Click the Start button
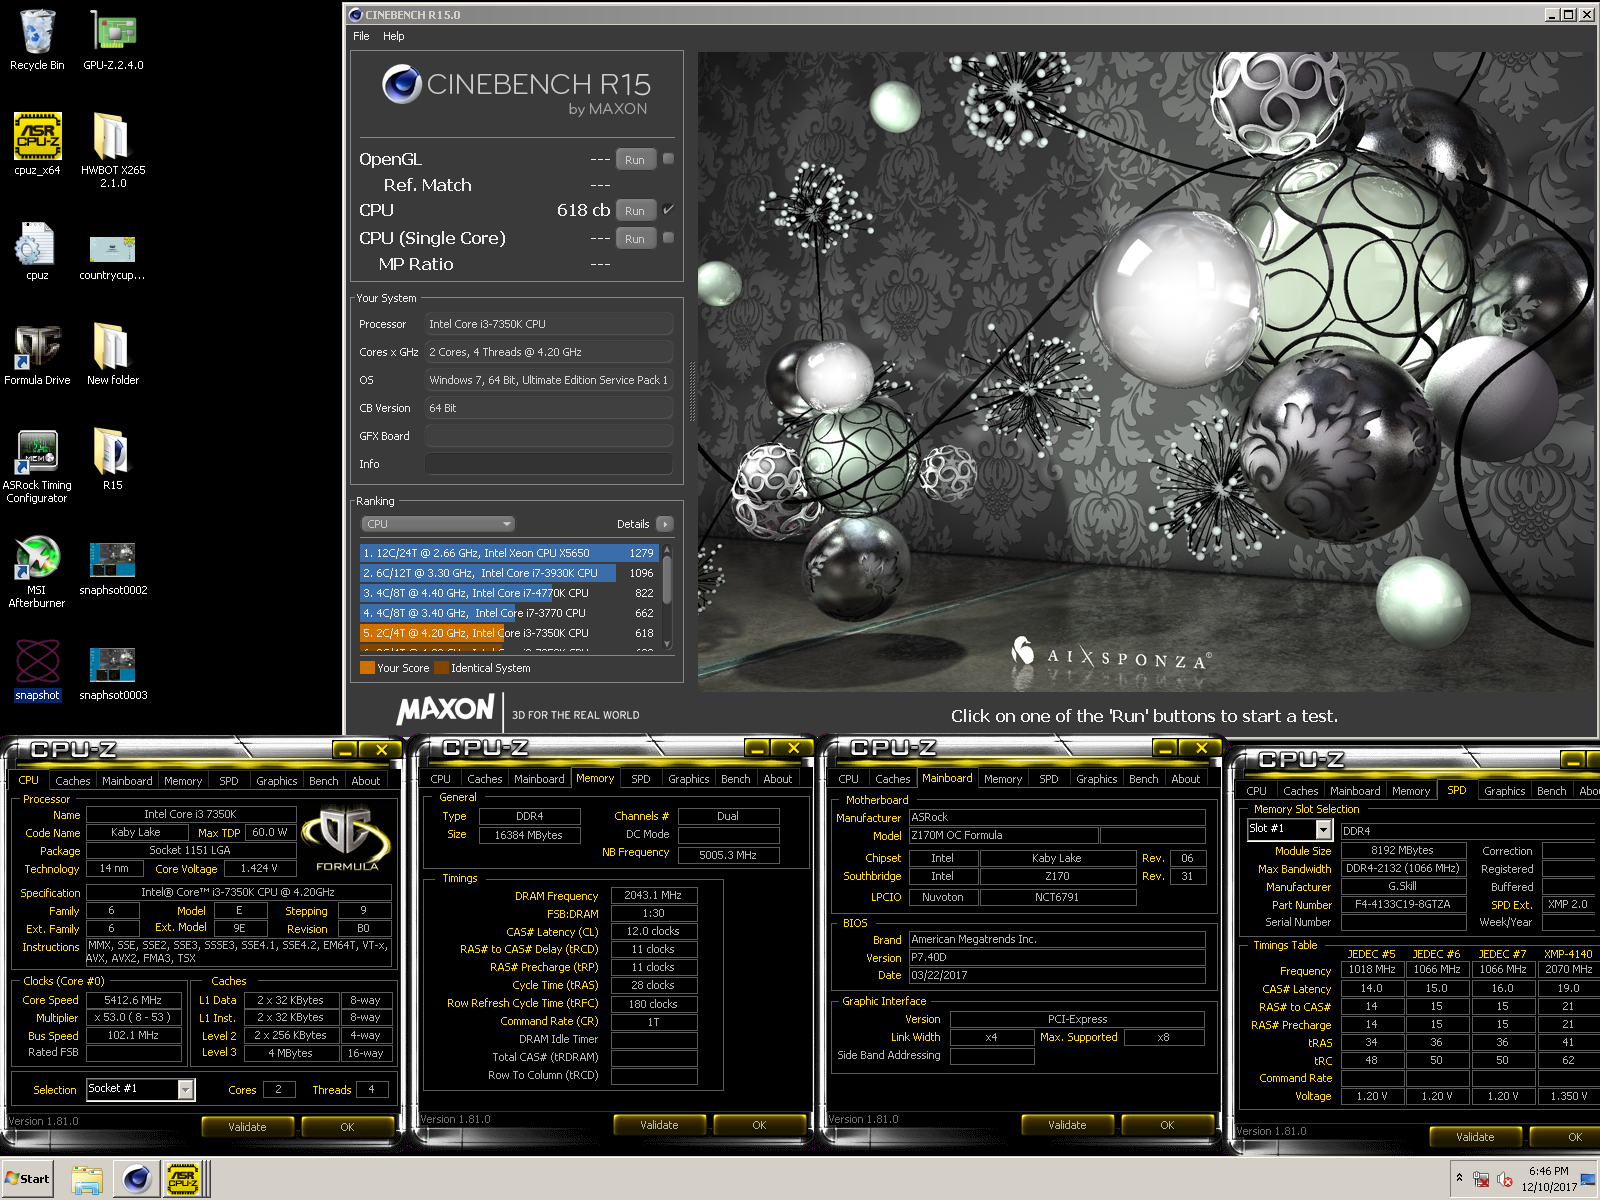The height and width of the screenshot is (1200, 1600). coord(27,1179)
